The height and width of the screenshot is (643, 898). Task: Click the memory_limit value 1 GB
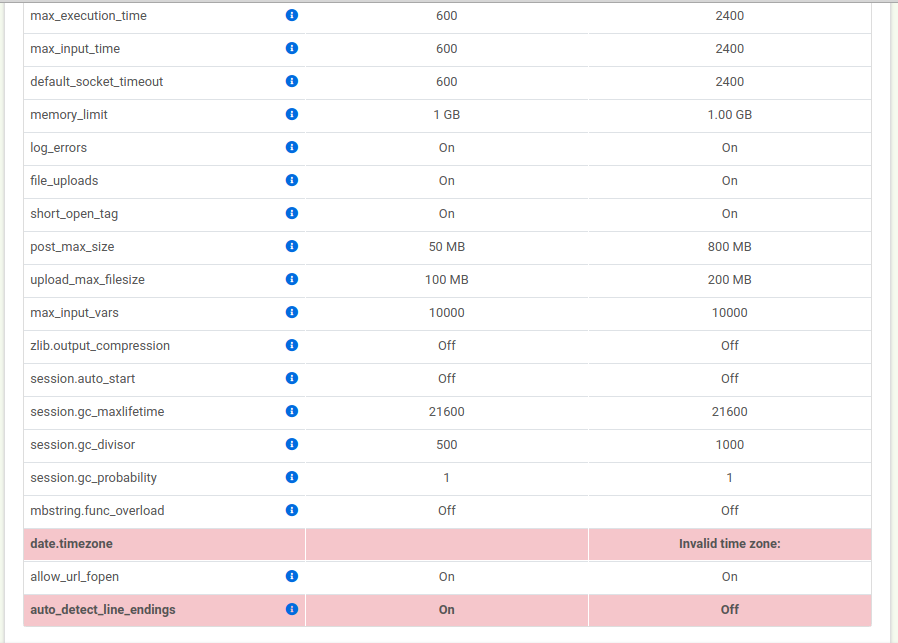pyautogui.click(x=447, y=115)
